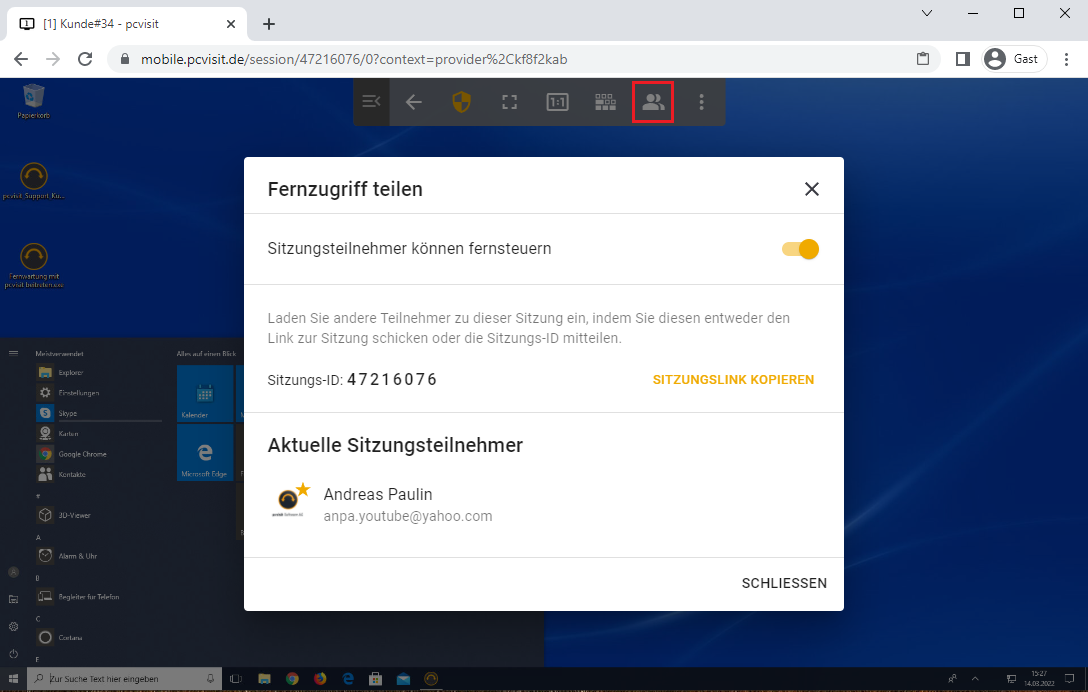Open the monitor grid selection icon
This screenshot has height=692, width=1088.
coord(605,102)
